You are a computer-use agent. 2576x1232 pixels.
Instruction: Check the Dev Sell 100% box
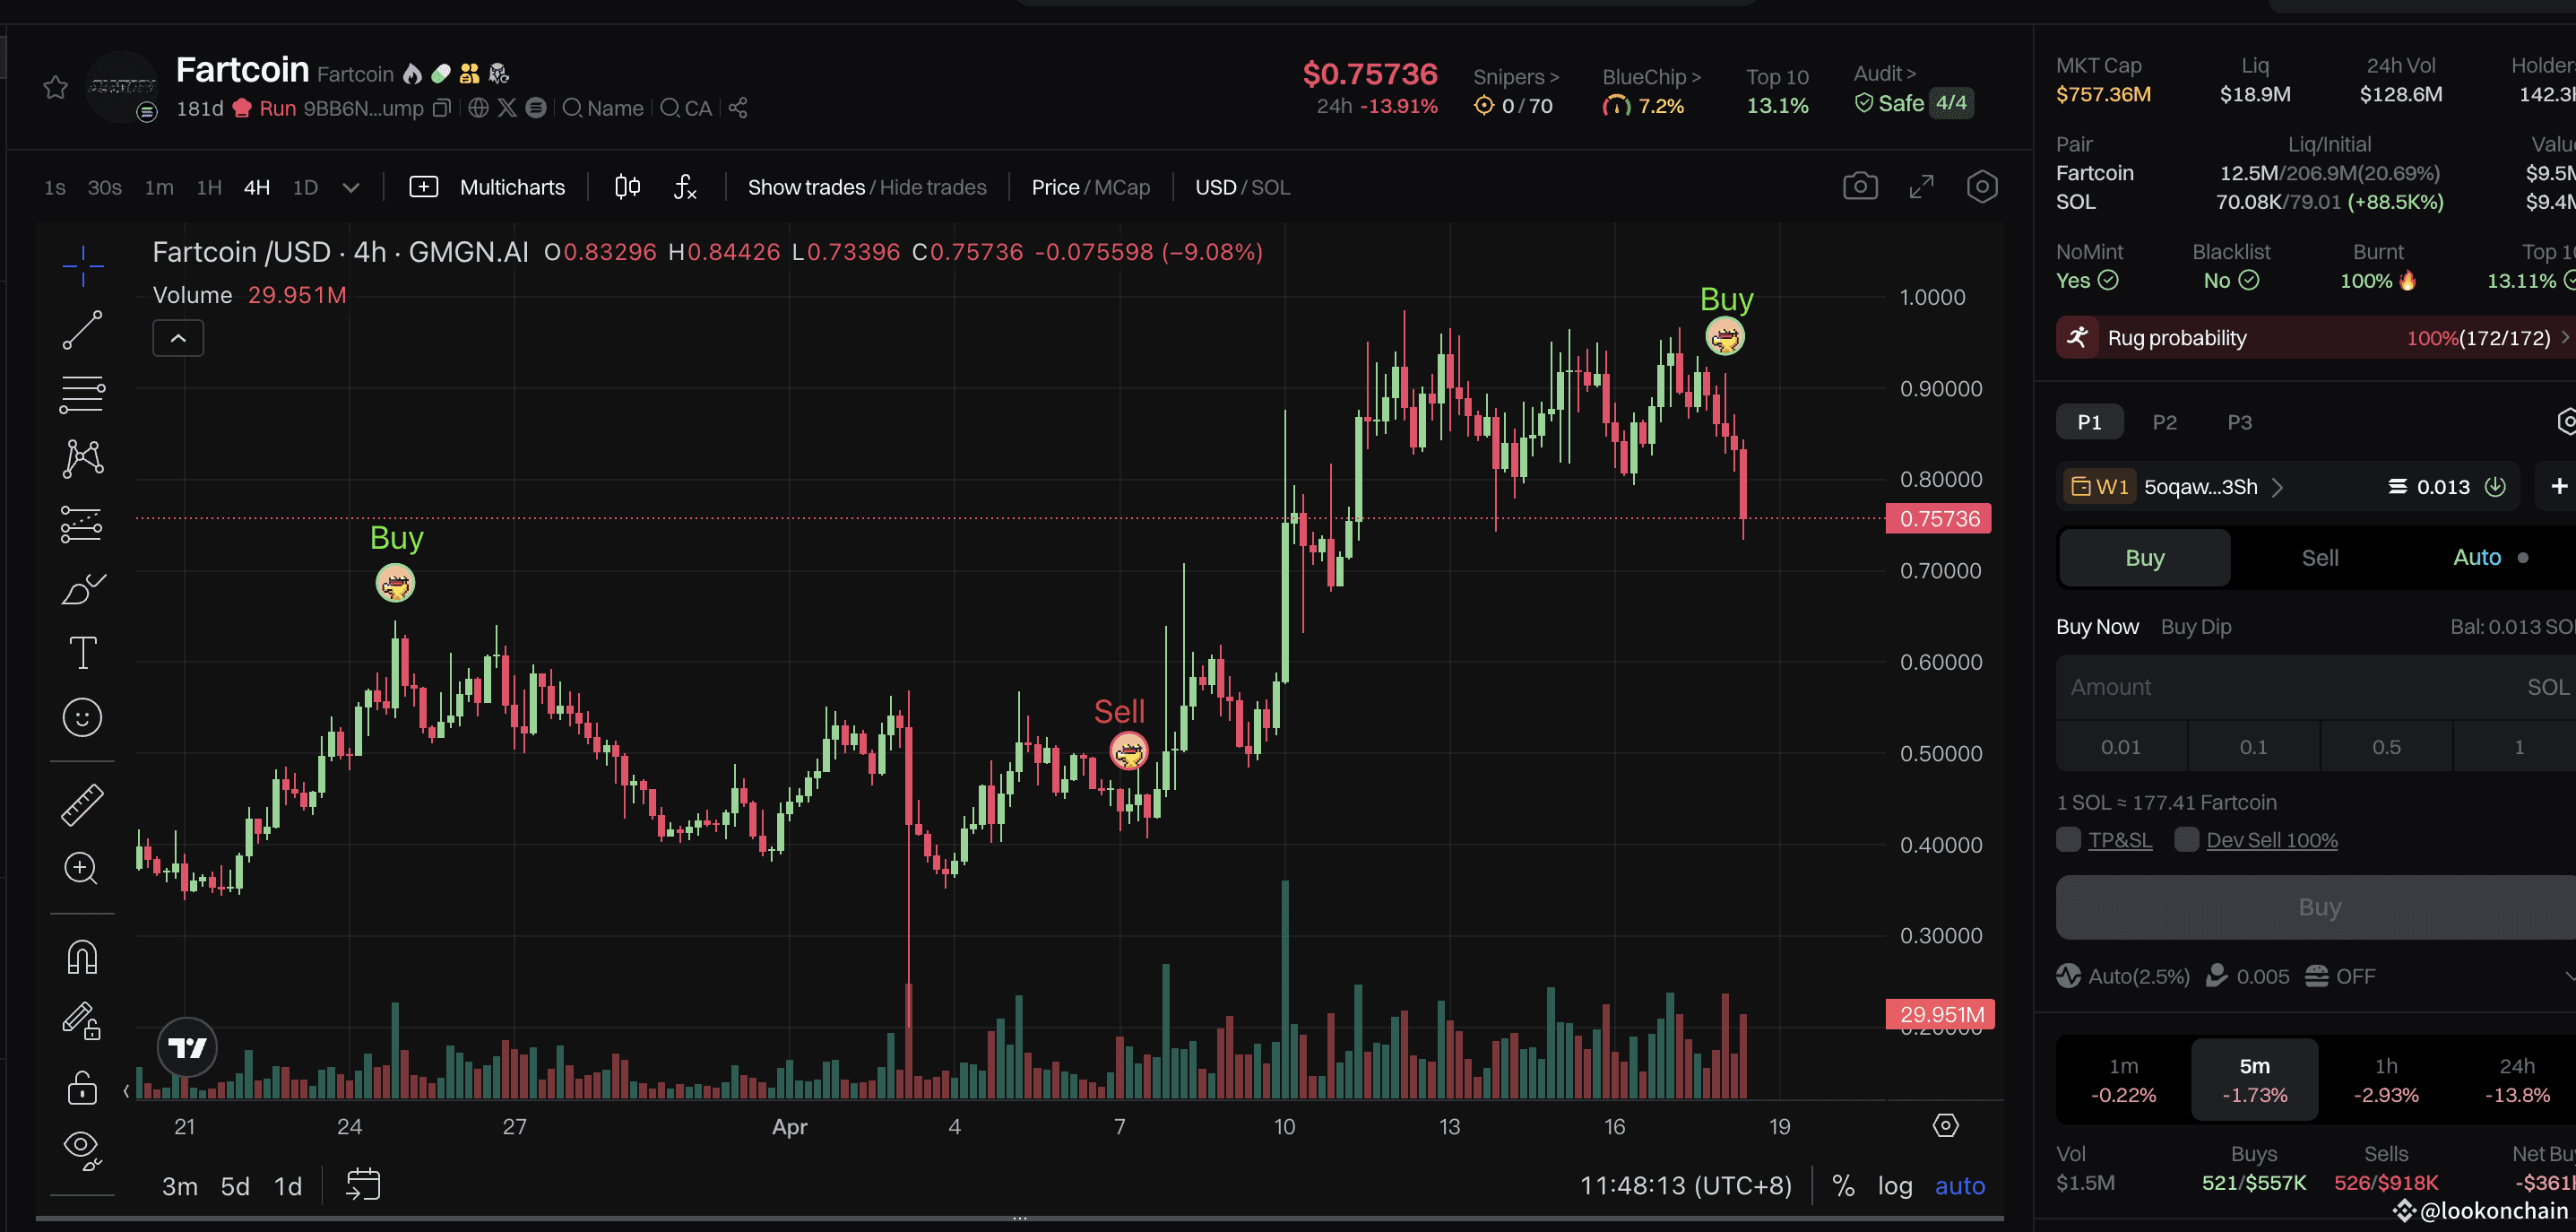point(2186,840)
